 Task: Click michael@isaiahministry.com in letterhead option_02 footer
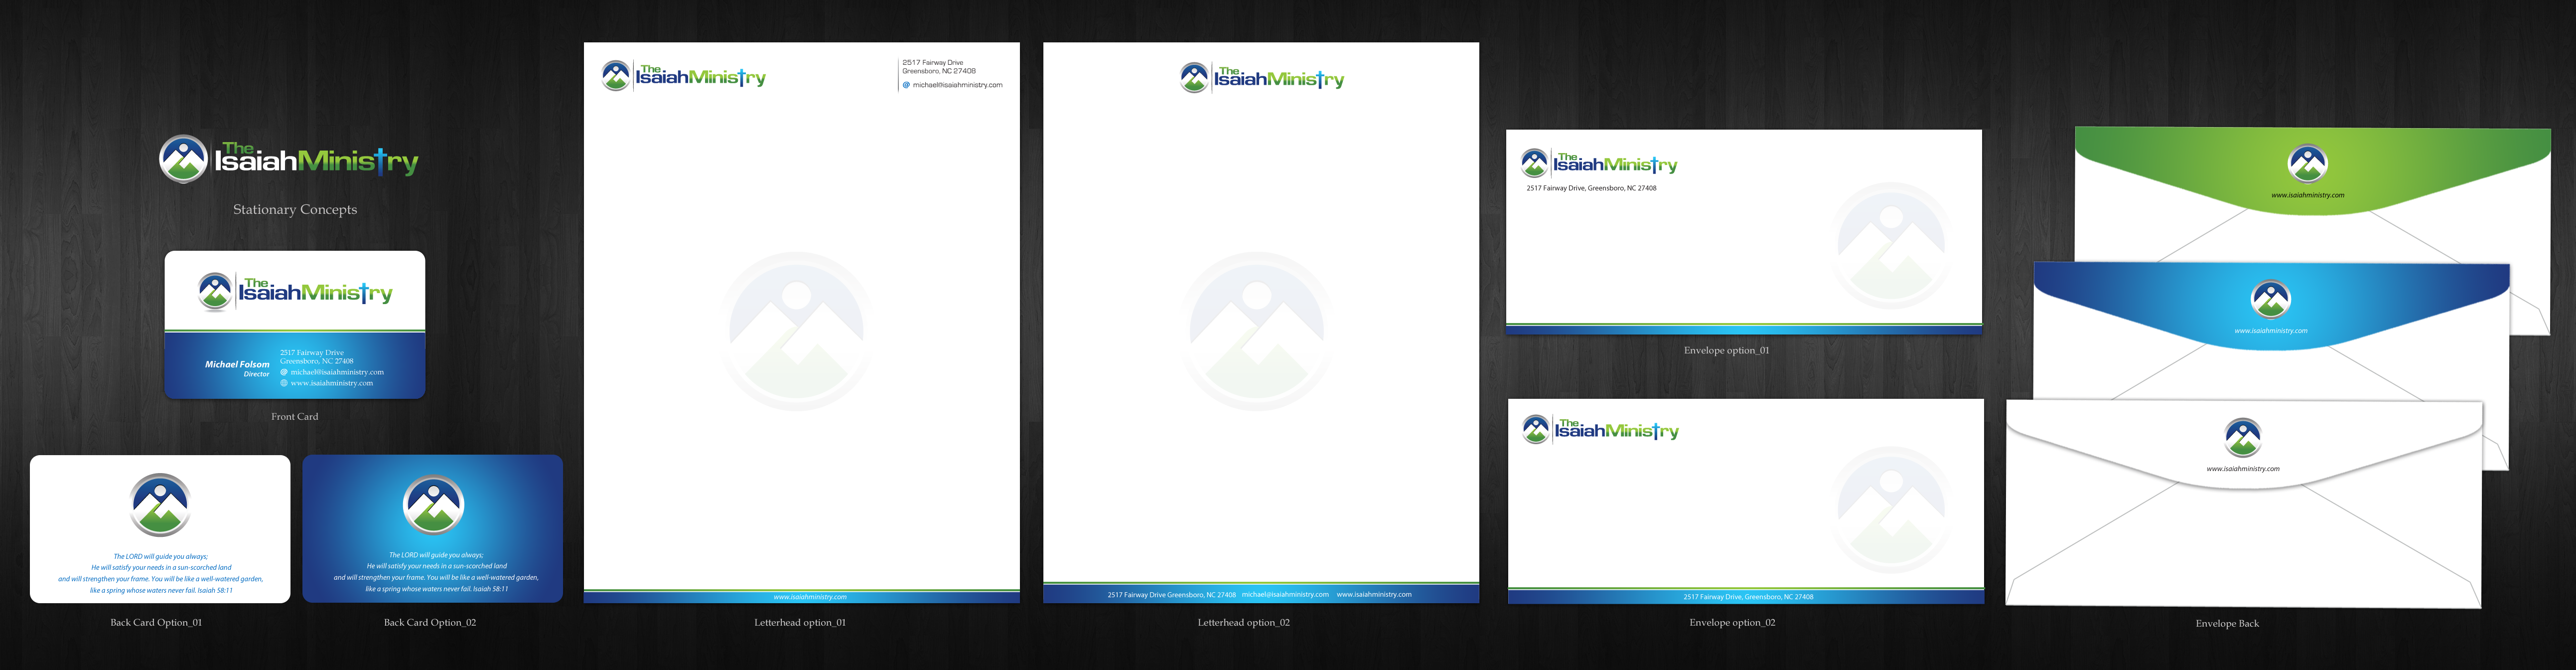(x=1285, y=594)
